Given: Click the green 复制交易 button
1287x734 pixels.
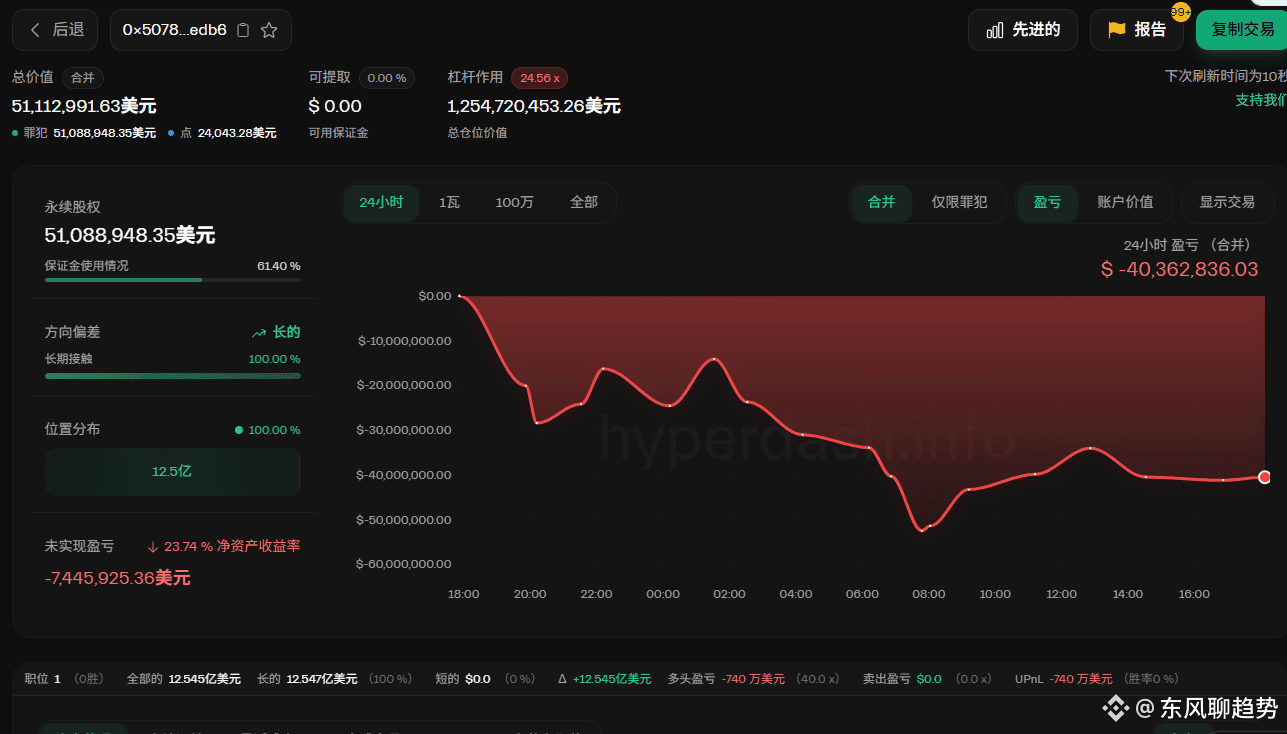Looking at the screenshot, I should click(x=1243, y=30).
